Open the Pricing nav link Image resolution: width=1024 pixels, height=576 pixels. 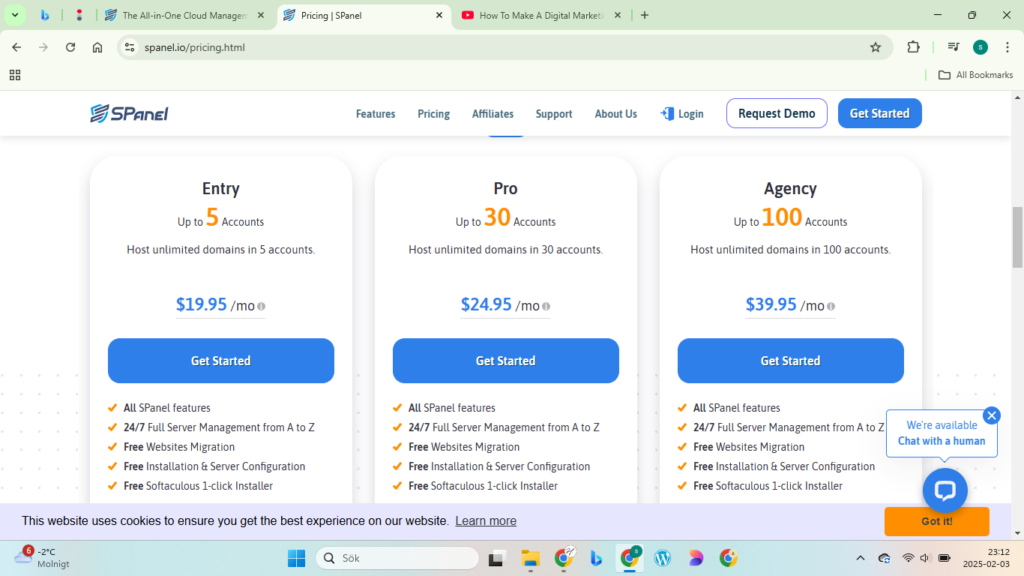434,114
